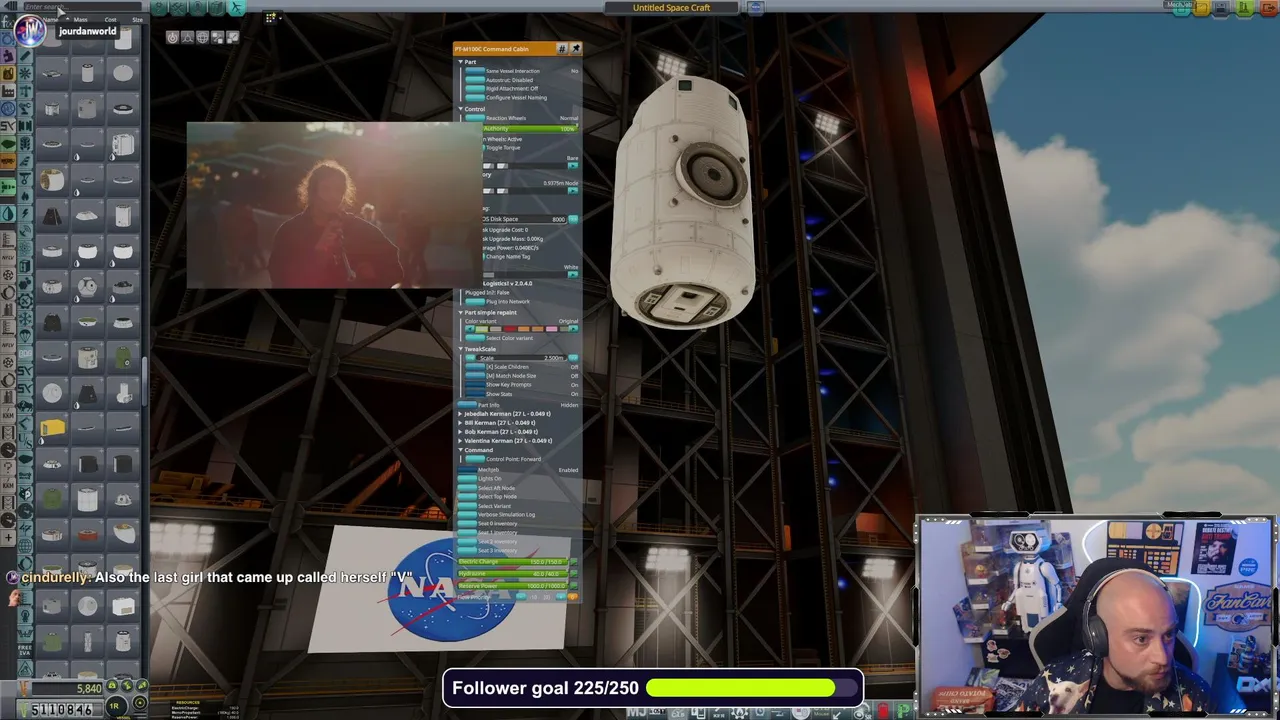The height and width of the screenshot is (720, 1280).
Task: Collapse the Control section
Action: [x=461, y=109]
